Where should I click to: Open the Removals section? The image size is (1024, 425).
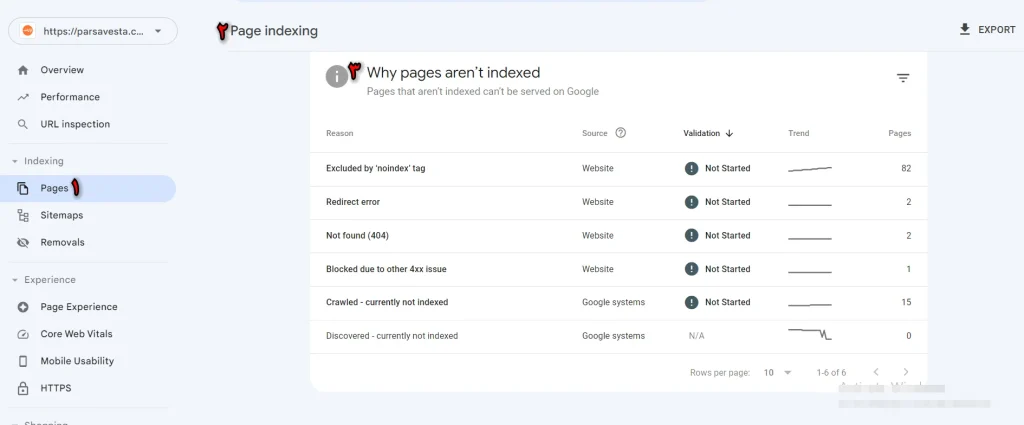(x=62, y=242)
